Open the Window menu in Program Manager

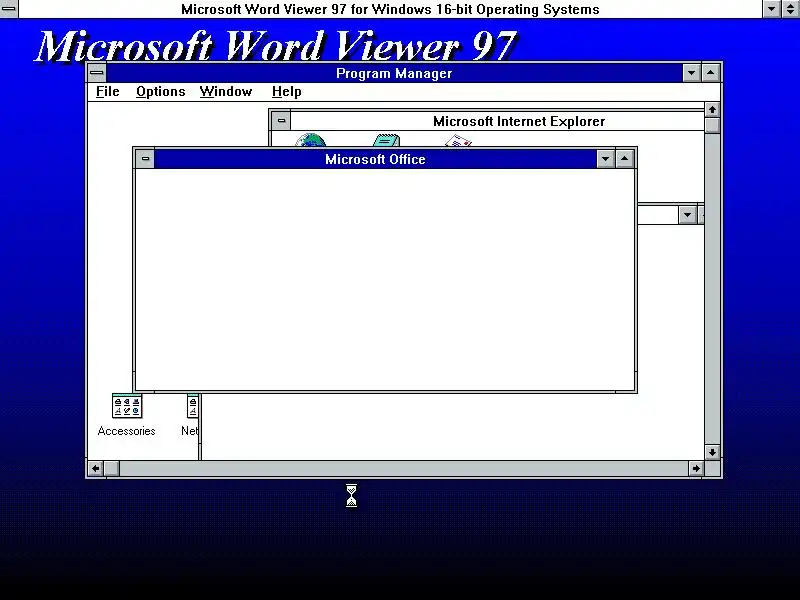[x=226, y=92]
